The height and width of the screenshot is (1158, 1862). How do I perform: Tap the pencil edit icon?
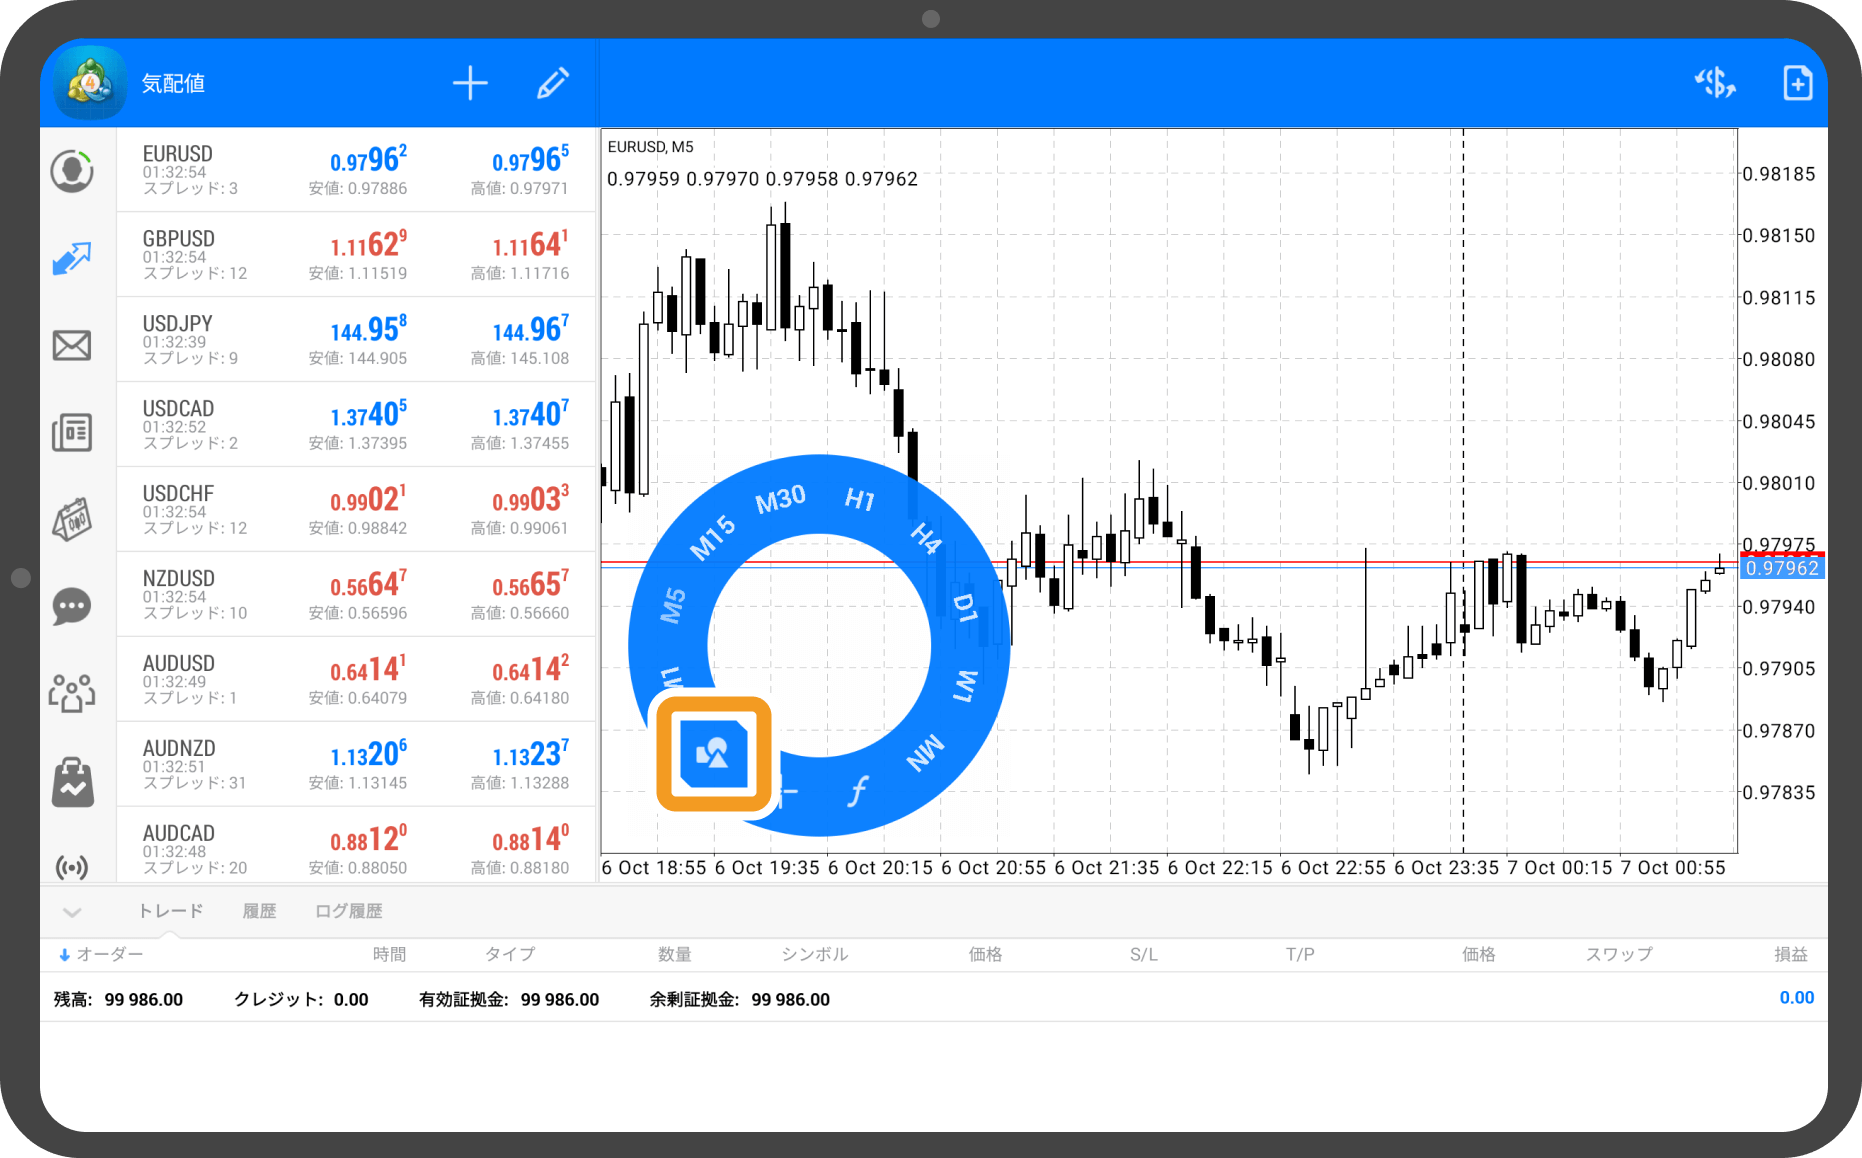coord(552,84)
